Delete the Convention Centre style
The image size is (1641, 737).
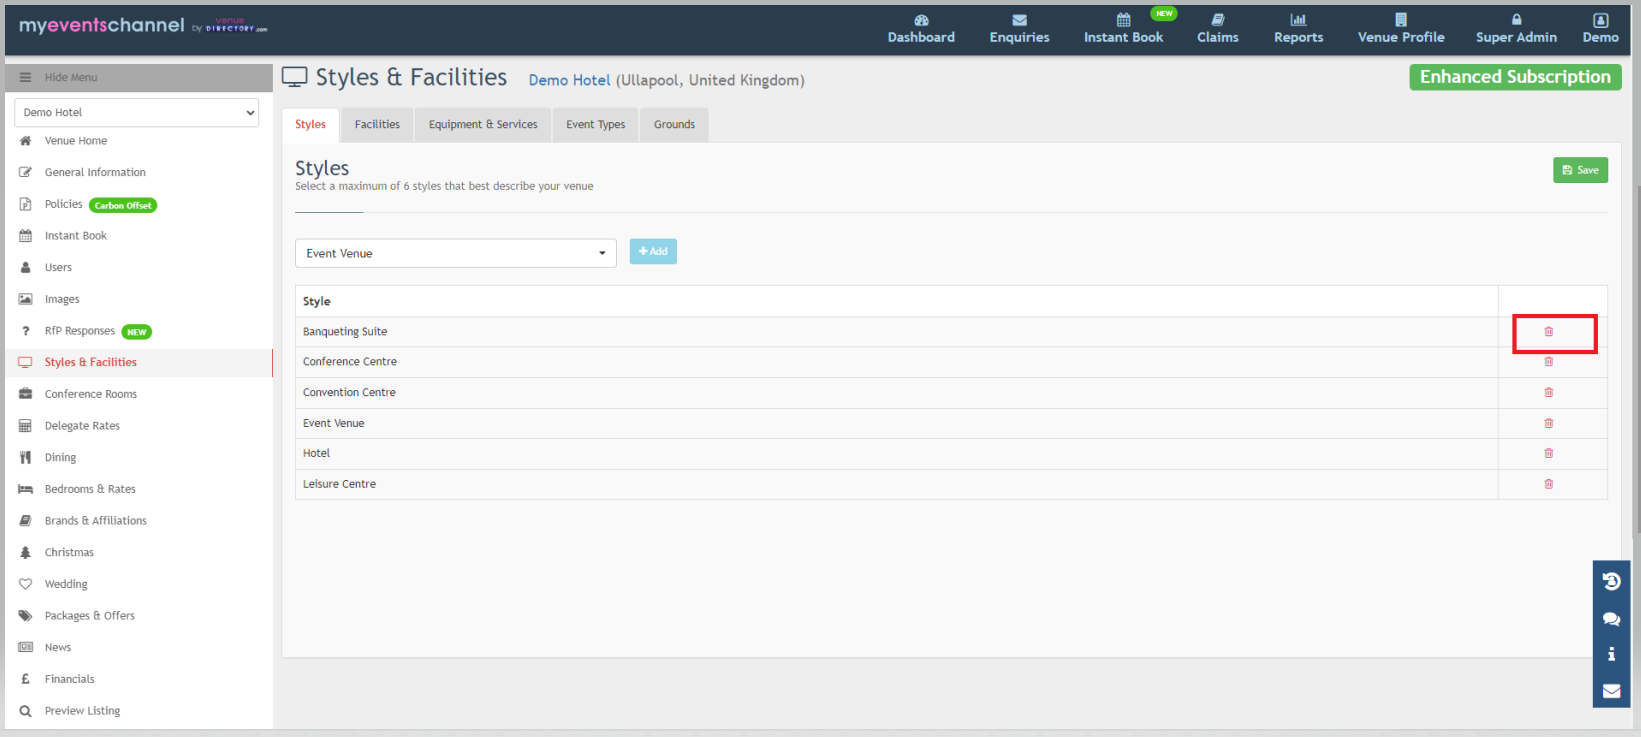click(x=1548, y=393)
